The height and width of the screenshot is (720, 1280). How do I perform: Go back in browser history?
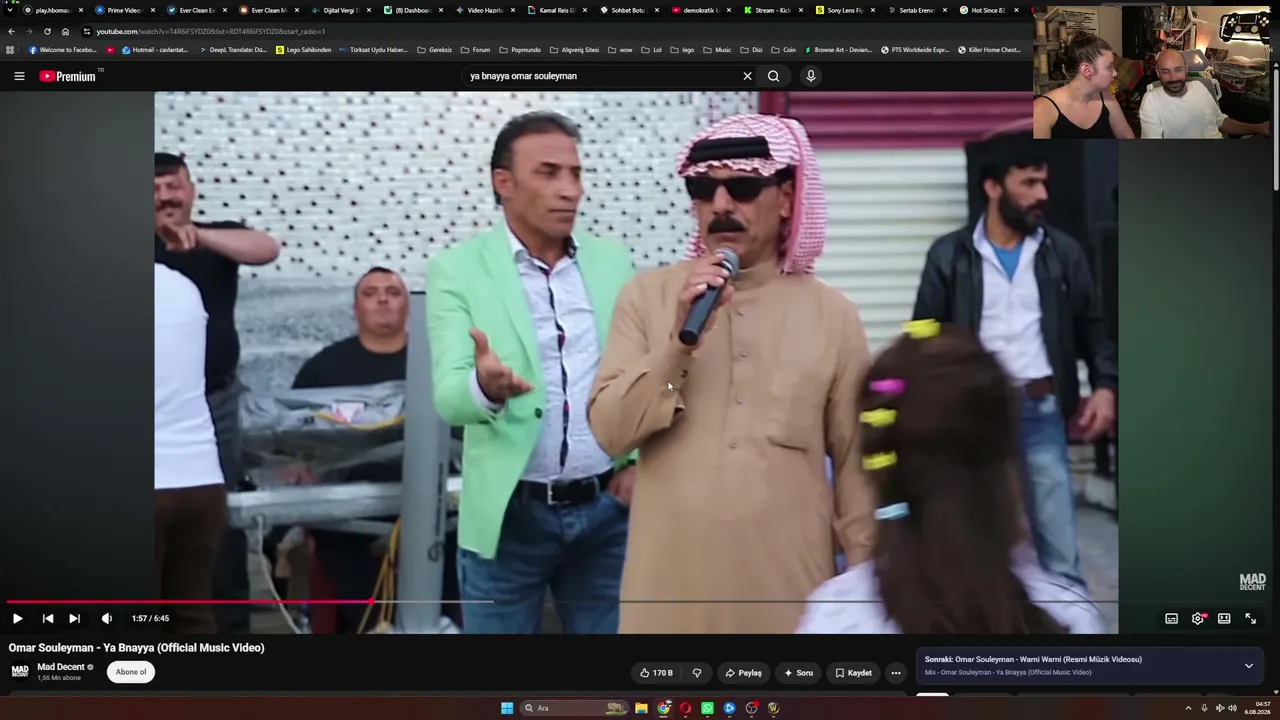pos(11,31)
